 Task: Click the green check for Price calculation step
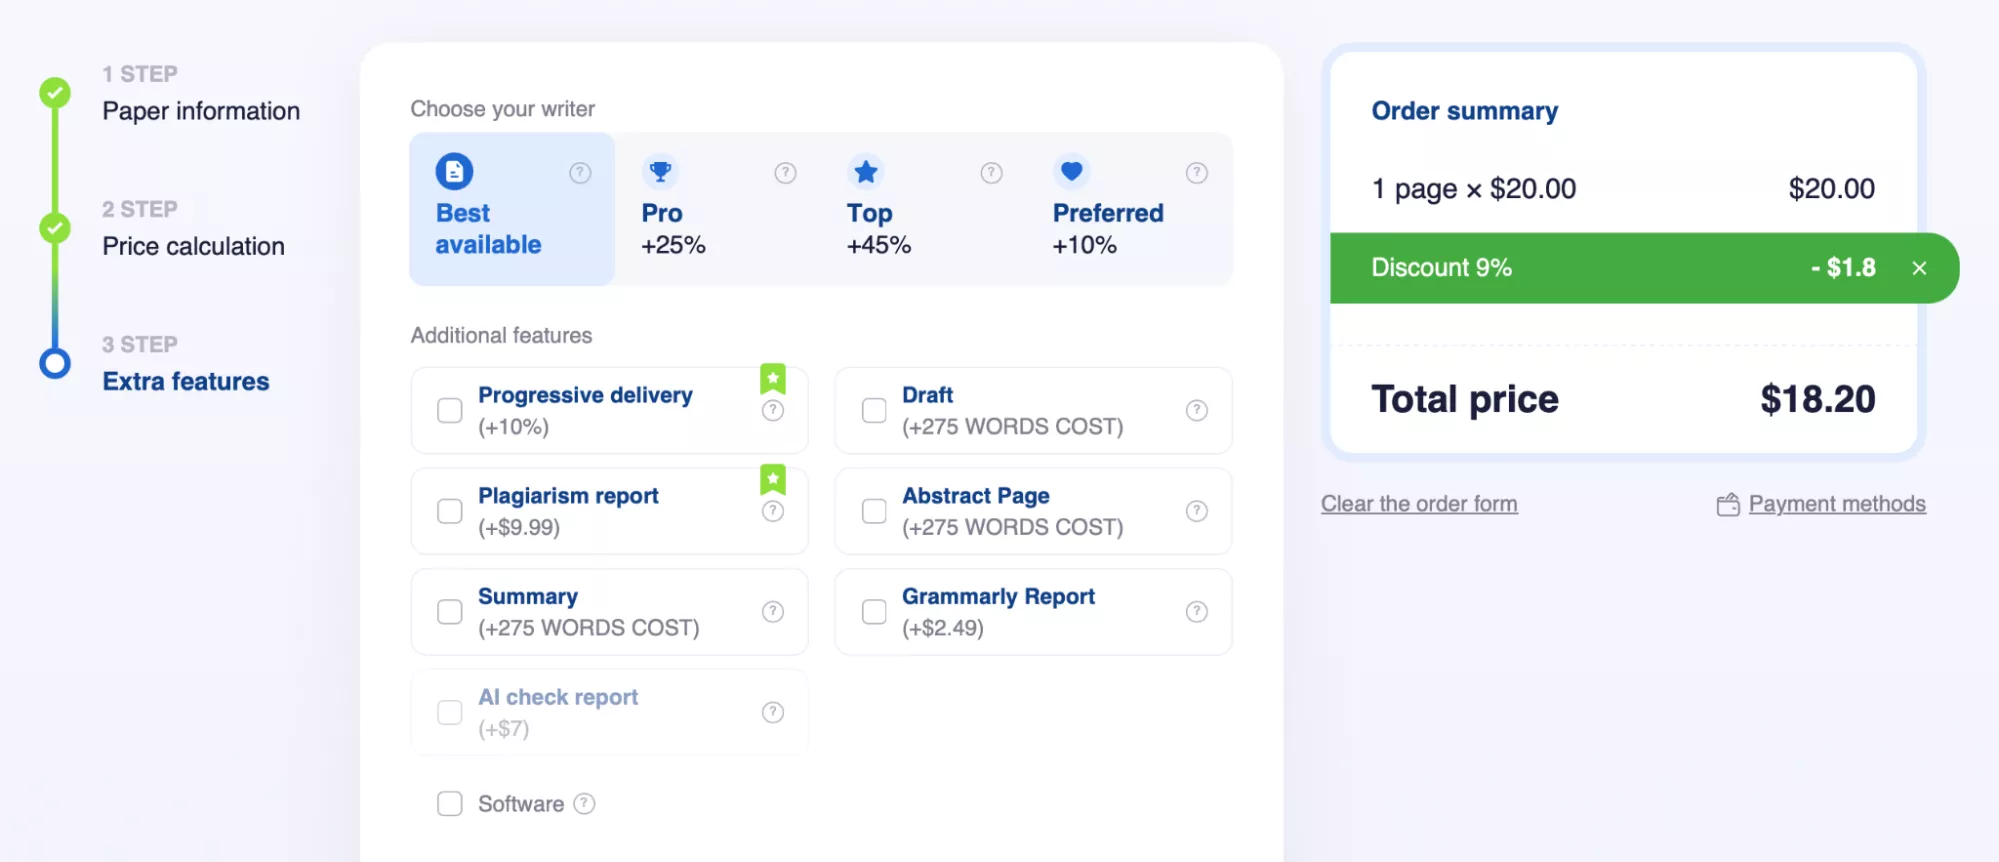pyautogui.click(x=55, y=228)
